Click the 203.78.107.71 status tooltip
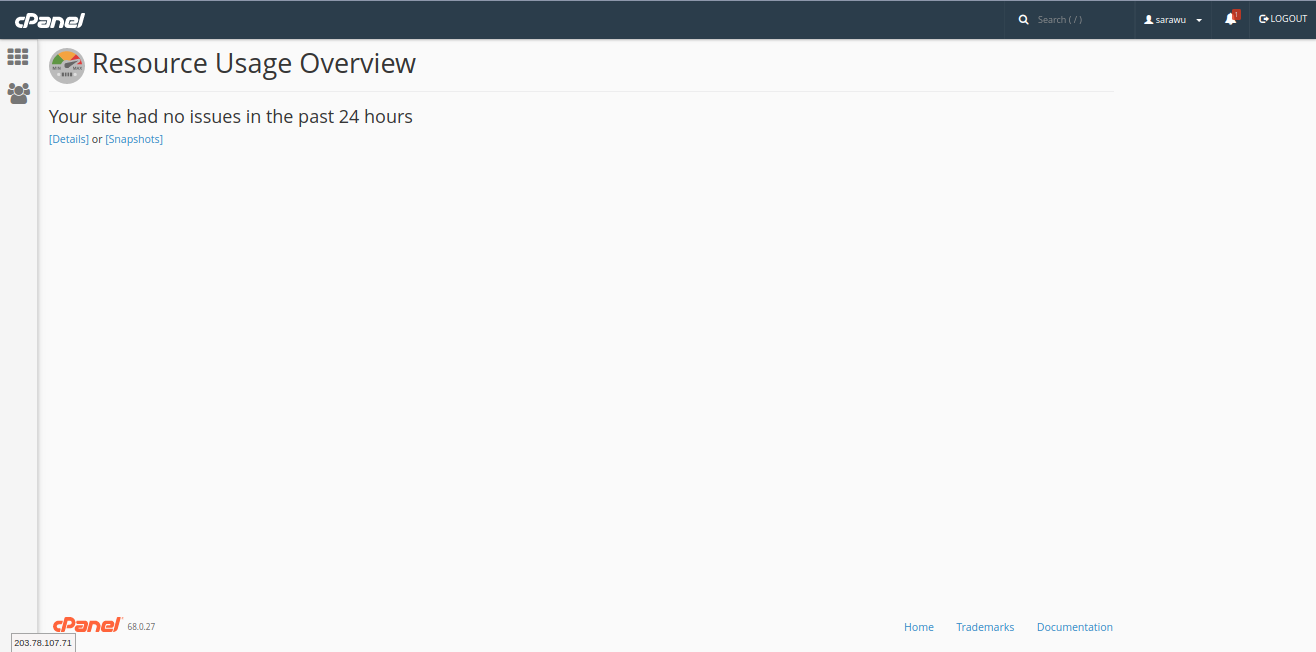Screen dimensions: 1316x652 [x=43, y=642]
